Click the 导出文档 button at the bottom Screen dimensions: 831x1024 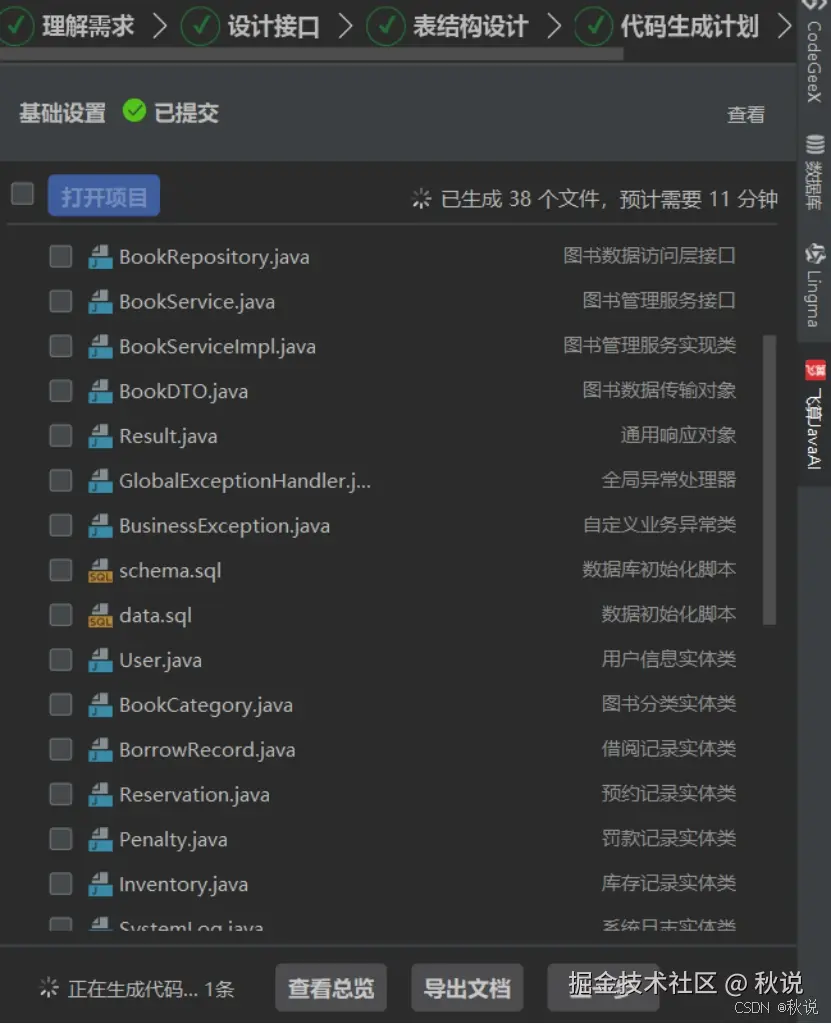pos(468,987)
